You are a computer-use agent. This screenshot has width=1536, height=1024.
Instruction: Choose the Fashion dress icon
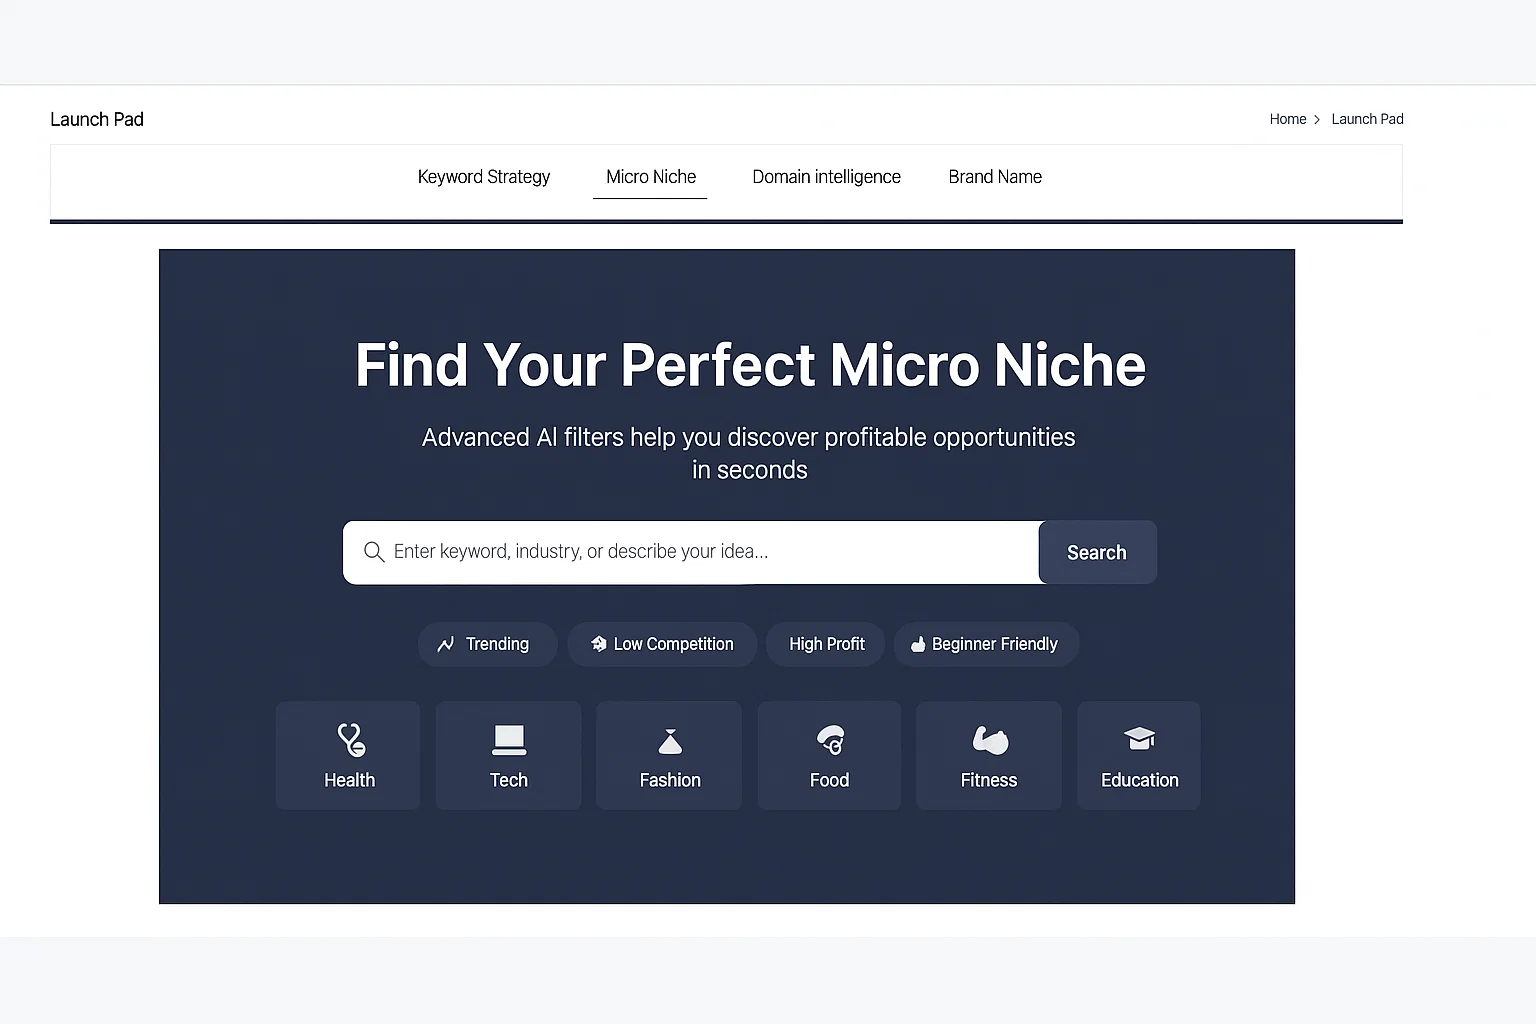(x=670, y=741)
